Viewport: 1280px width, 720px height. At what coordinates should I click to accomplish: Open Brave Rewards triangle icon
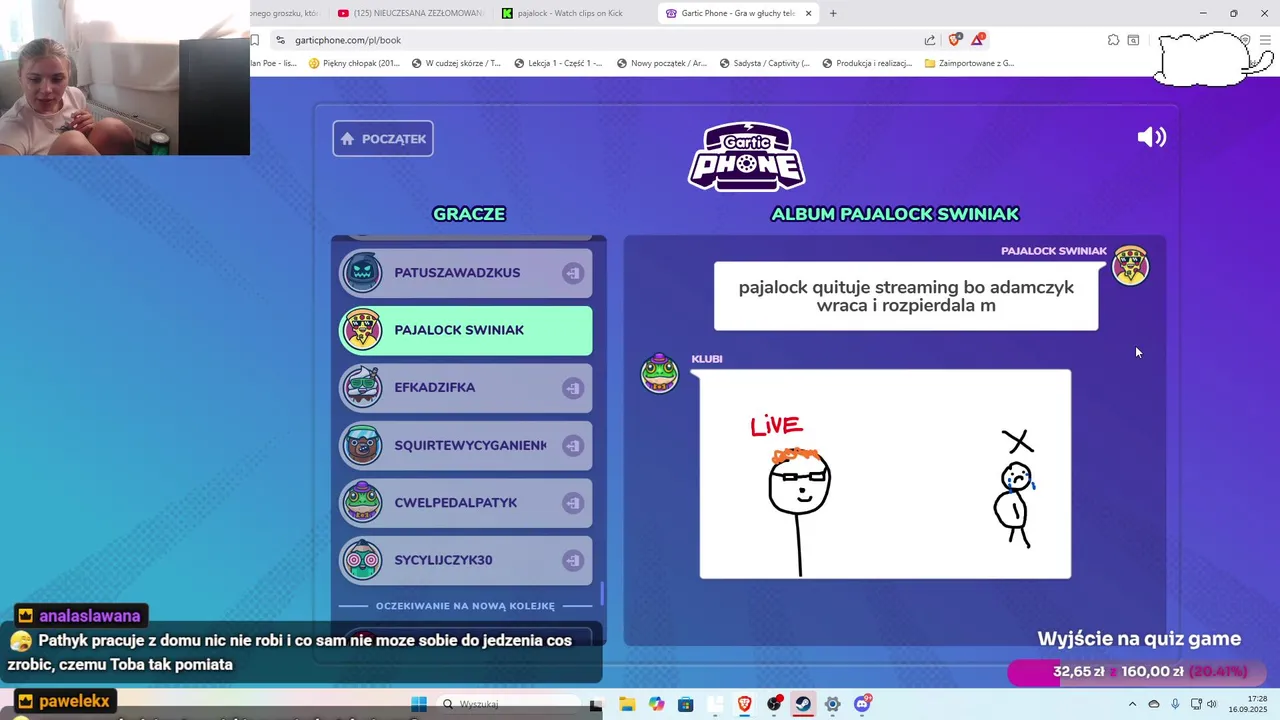978,40
